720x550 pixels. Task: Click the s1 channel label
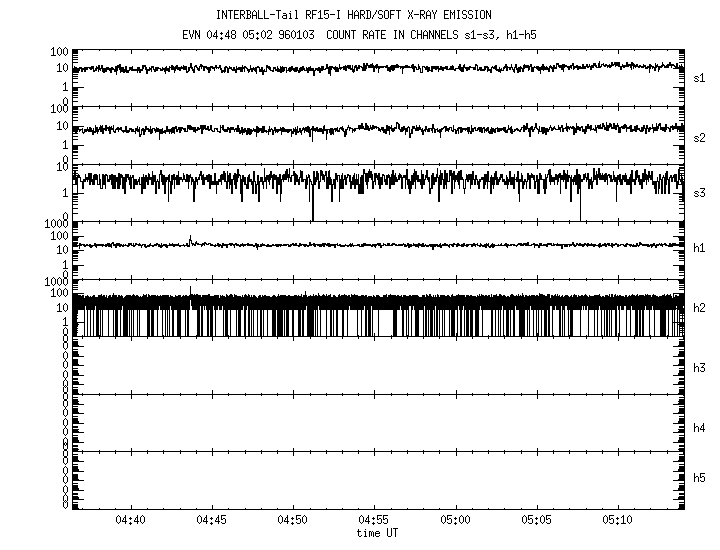click(699, 77)
